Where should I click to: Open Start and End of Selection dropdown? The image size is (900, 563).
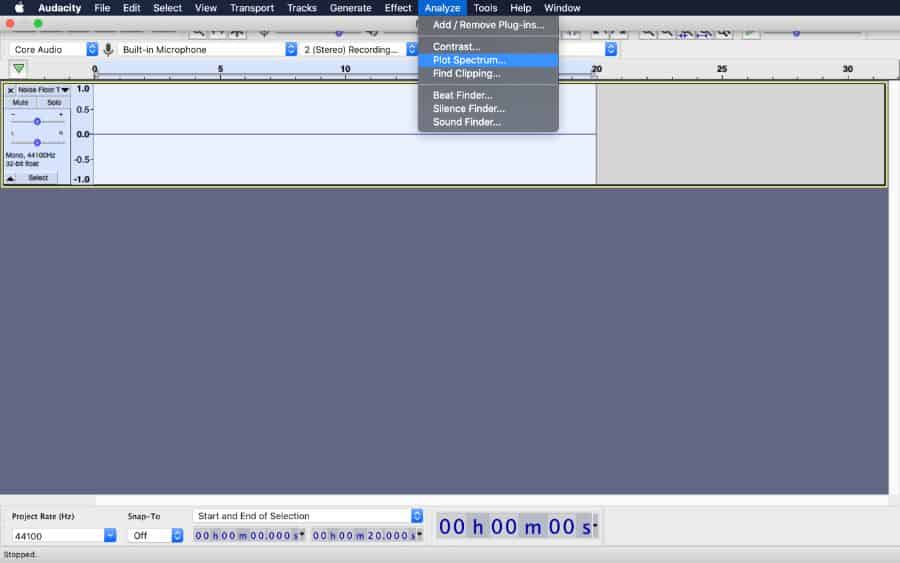coord(417,516)
